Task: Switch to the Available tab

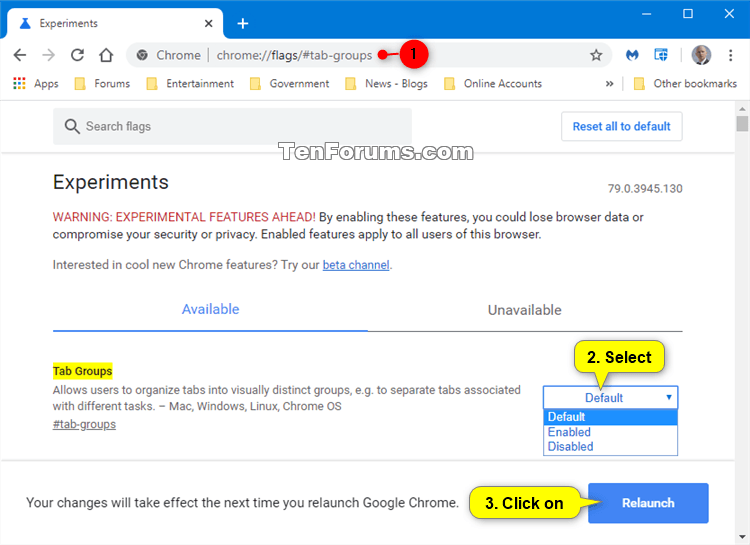Action: (210, 309)
